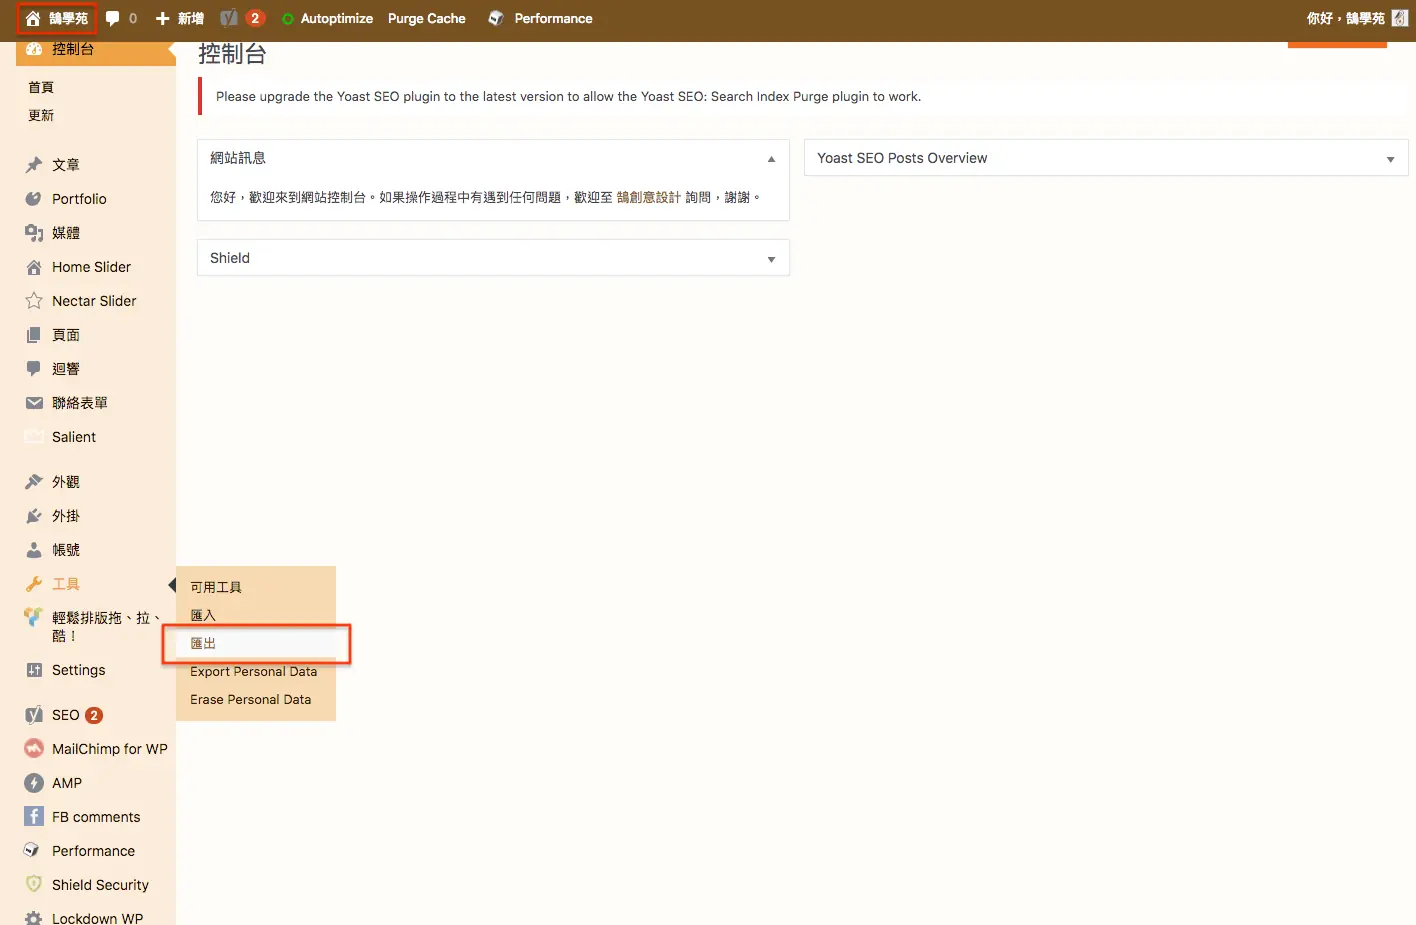Viewport: 1416px width, 925px height.
Task: Expand the Yoast SEO Posts Overview widget
Action: pos(1390,159)
